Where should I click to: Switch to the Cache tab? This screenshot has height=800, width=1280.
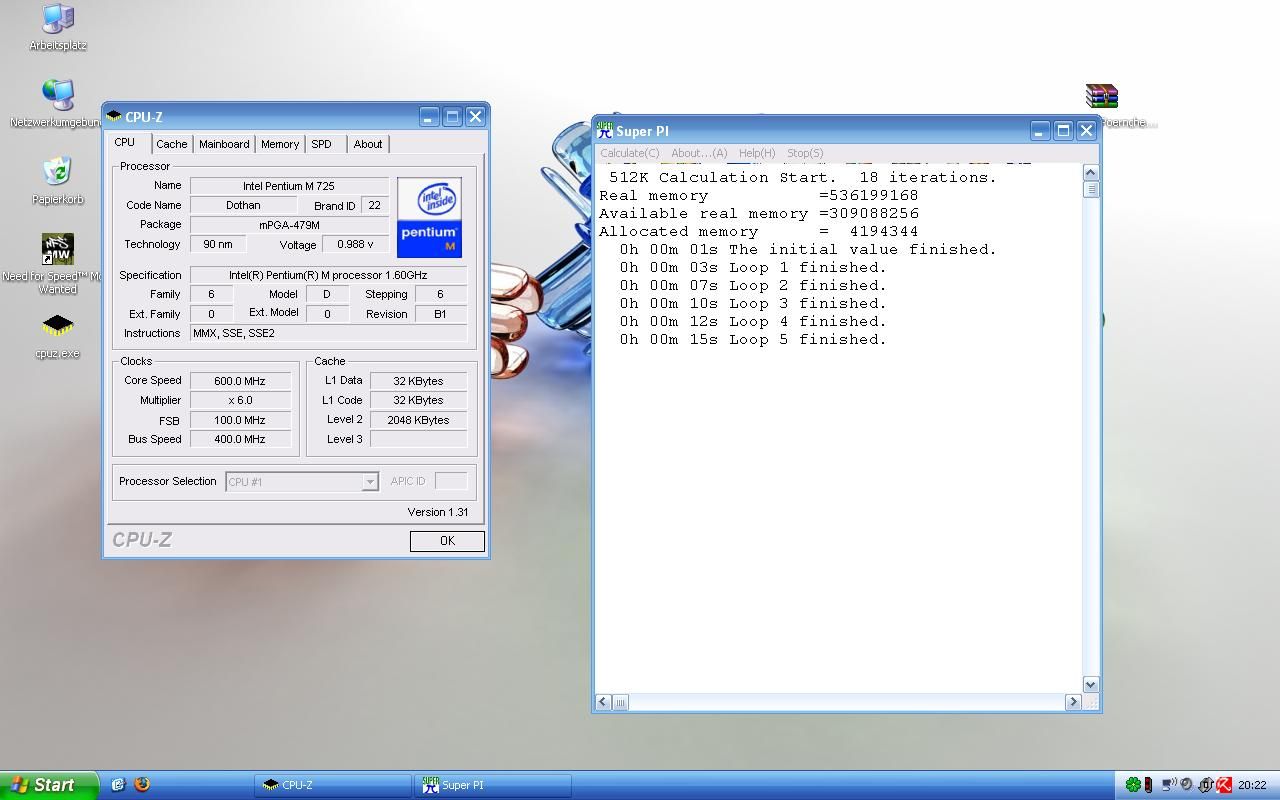pos(172,144)
